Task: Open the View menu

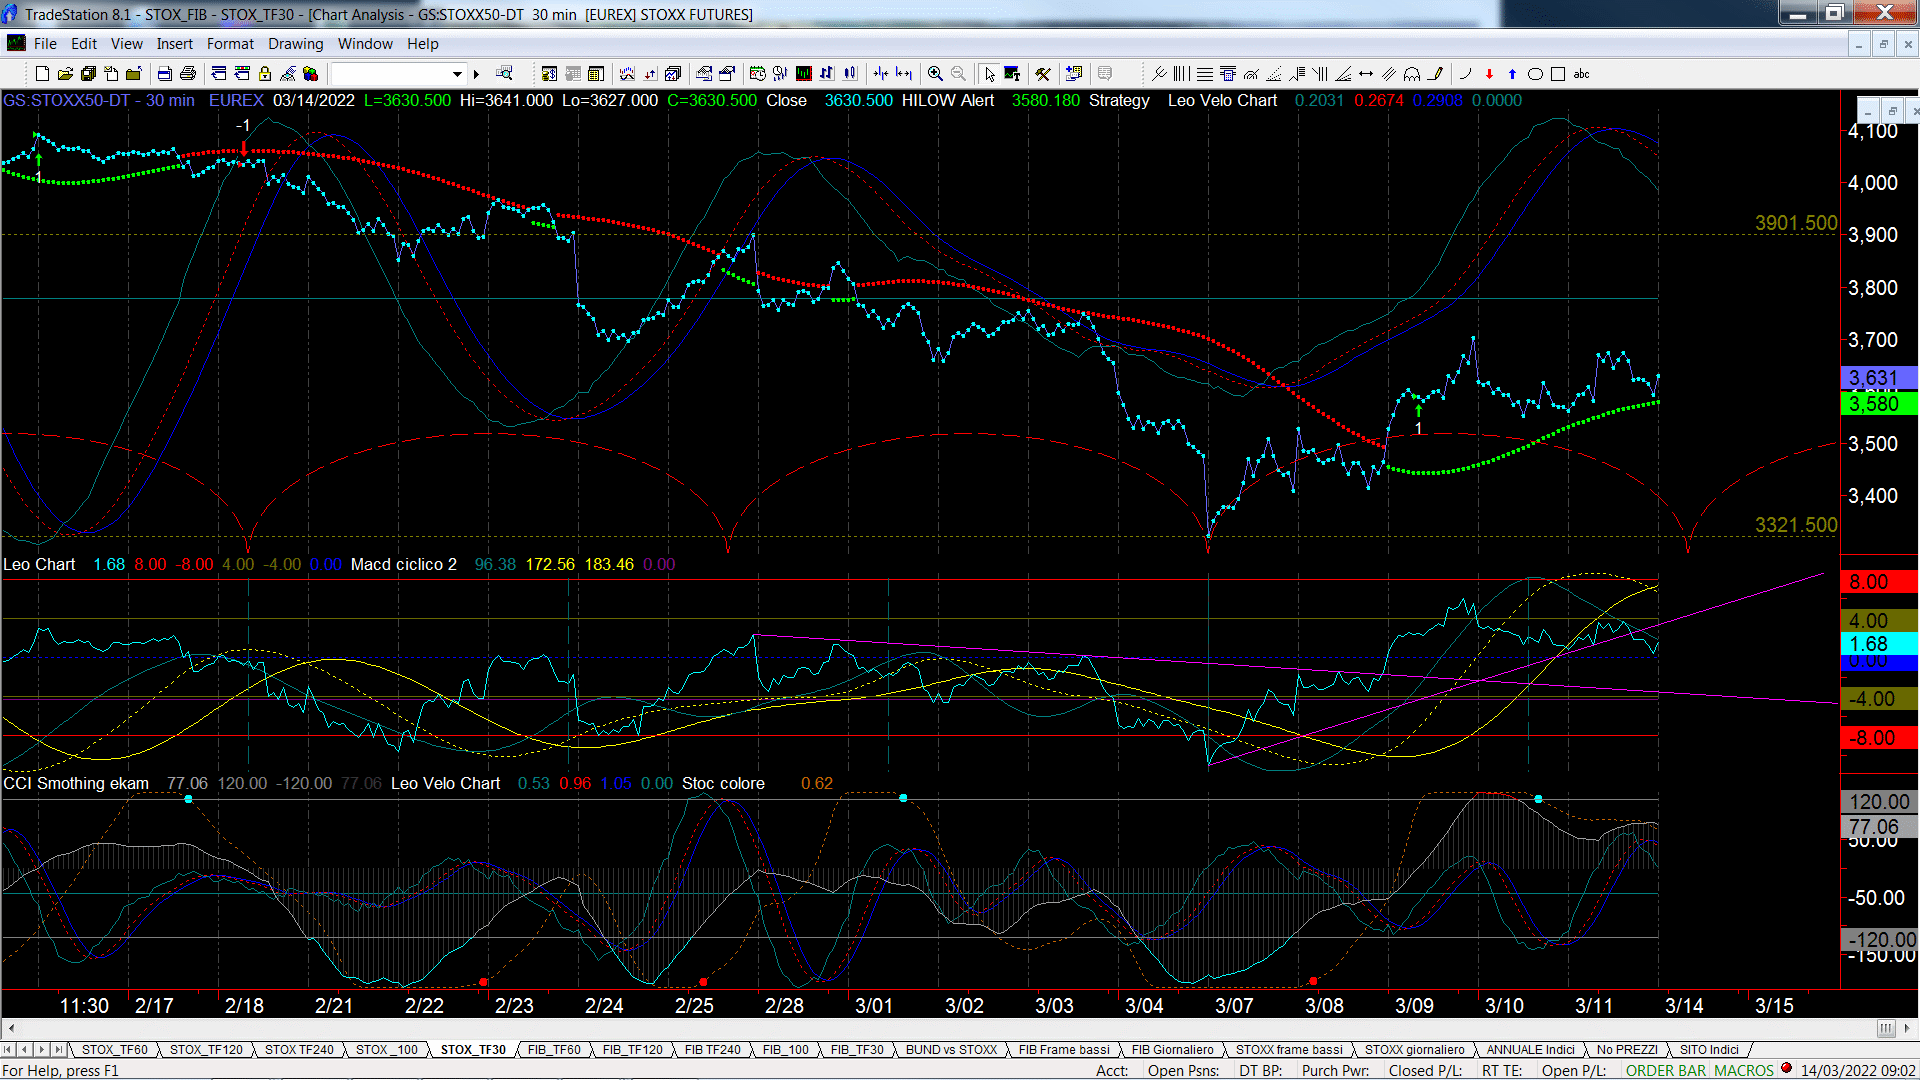Action: point(126,44)
